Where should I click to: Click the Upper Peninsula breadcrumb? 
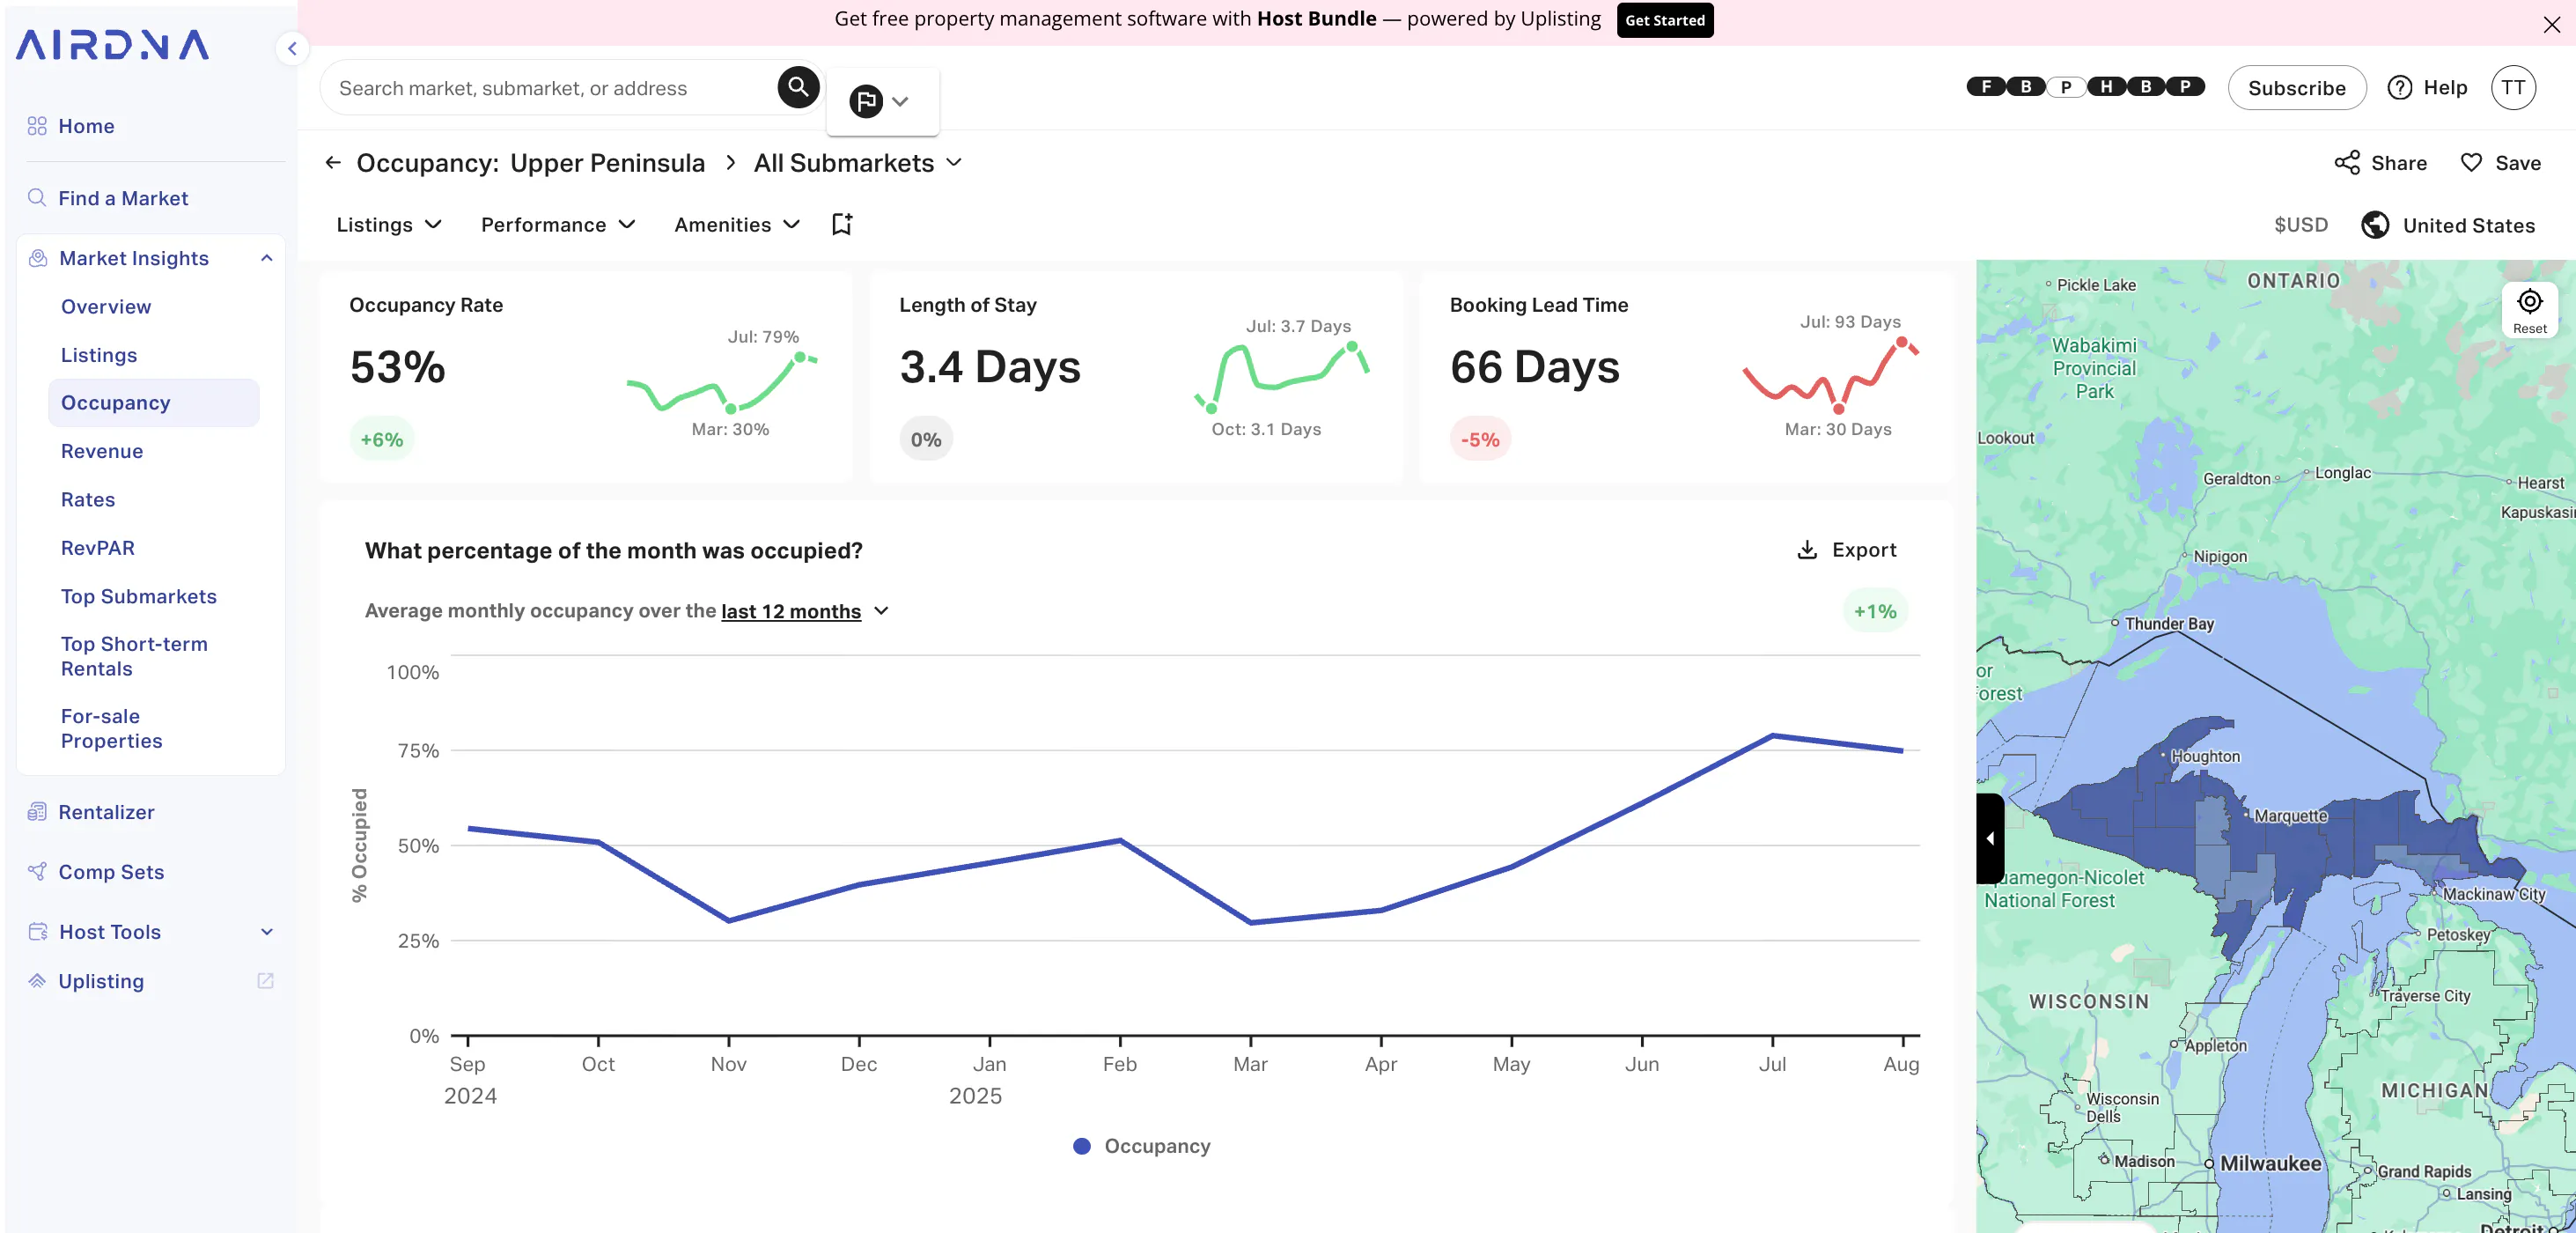point(607,163)
